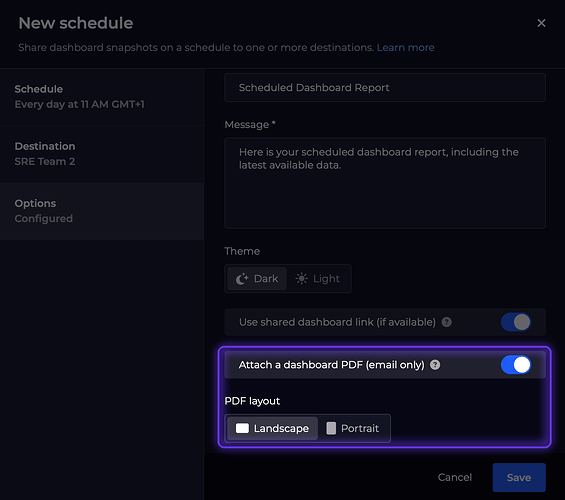Screen dimensions: 565x500
Task: Click the Landscape rectangle layout icon
Action: 242,428
